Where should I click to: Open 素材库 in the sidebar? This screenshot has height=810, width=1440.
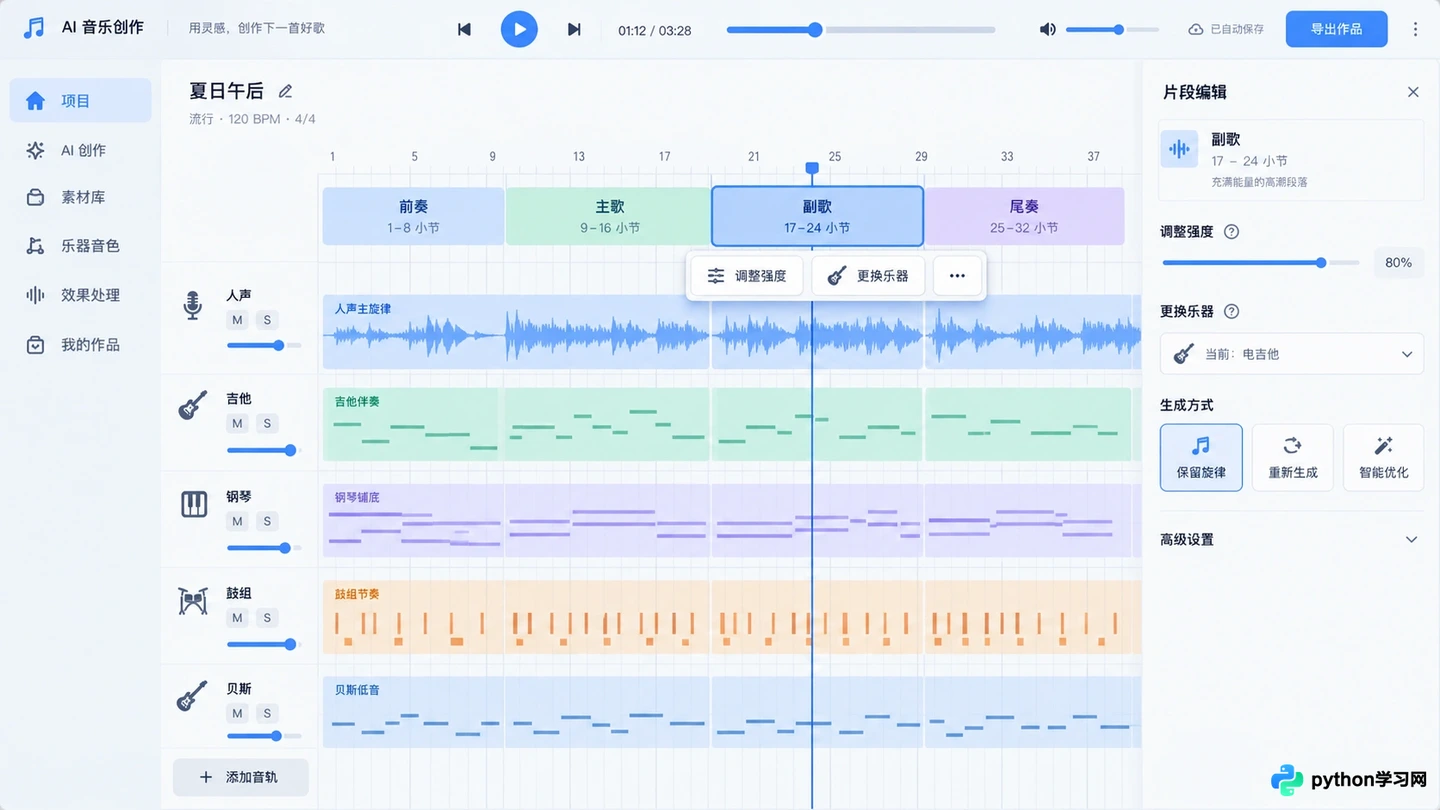pyautogui.click(x=81, y=198)
